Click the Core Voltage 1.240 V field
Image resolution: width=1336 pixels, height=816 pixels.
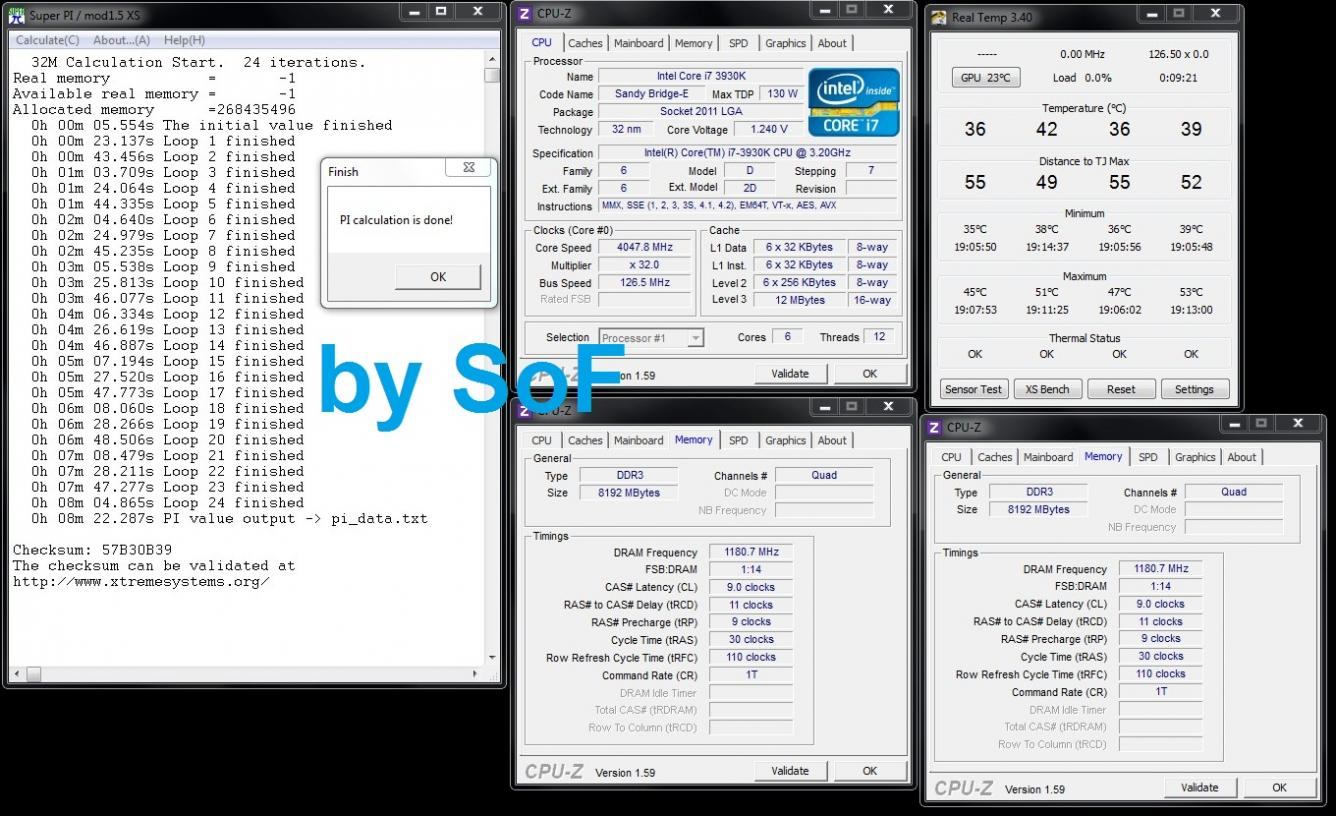(768, 130)
